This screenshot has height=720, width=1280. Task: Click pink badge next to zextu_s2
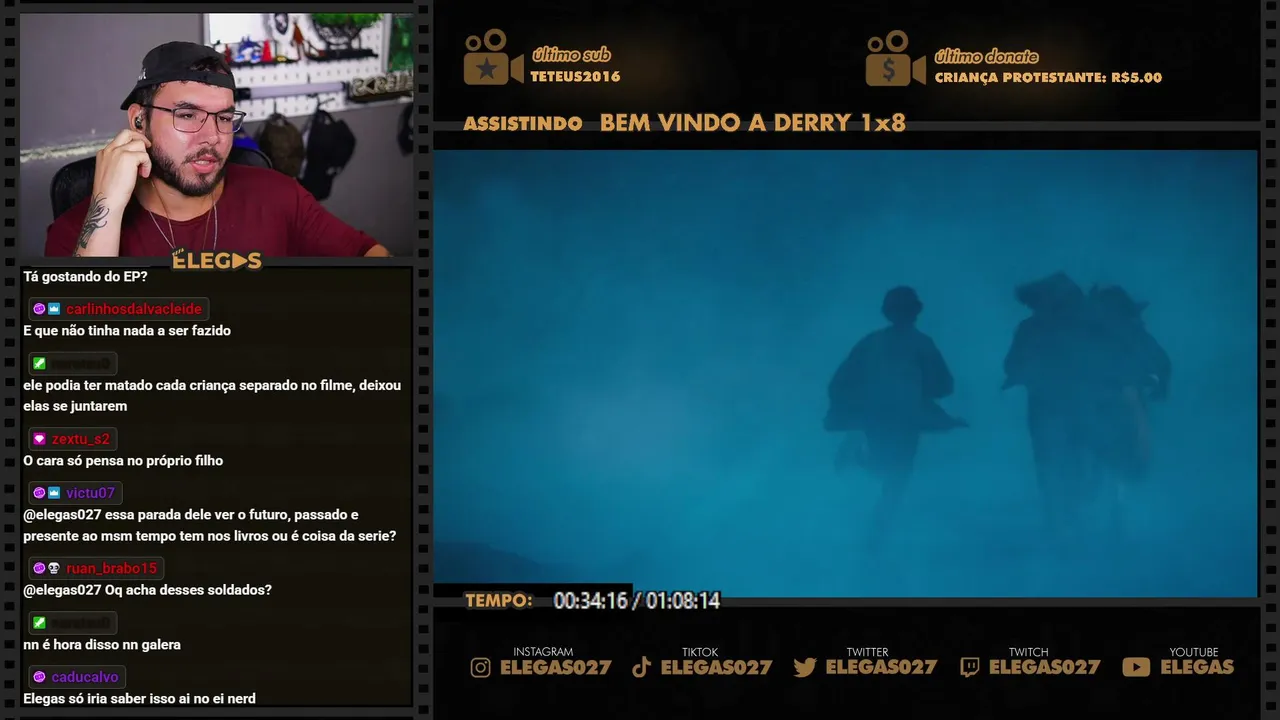click(x=39, y=439)
